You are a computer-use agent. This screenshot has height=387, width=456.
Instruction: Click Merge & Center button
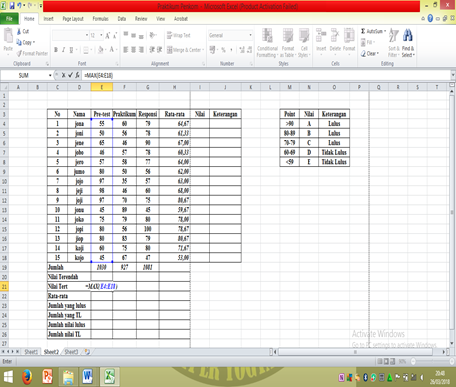click(184, 50)
